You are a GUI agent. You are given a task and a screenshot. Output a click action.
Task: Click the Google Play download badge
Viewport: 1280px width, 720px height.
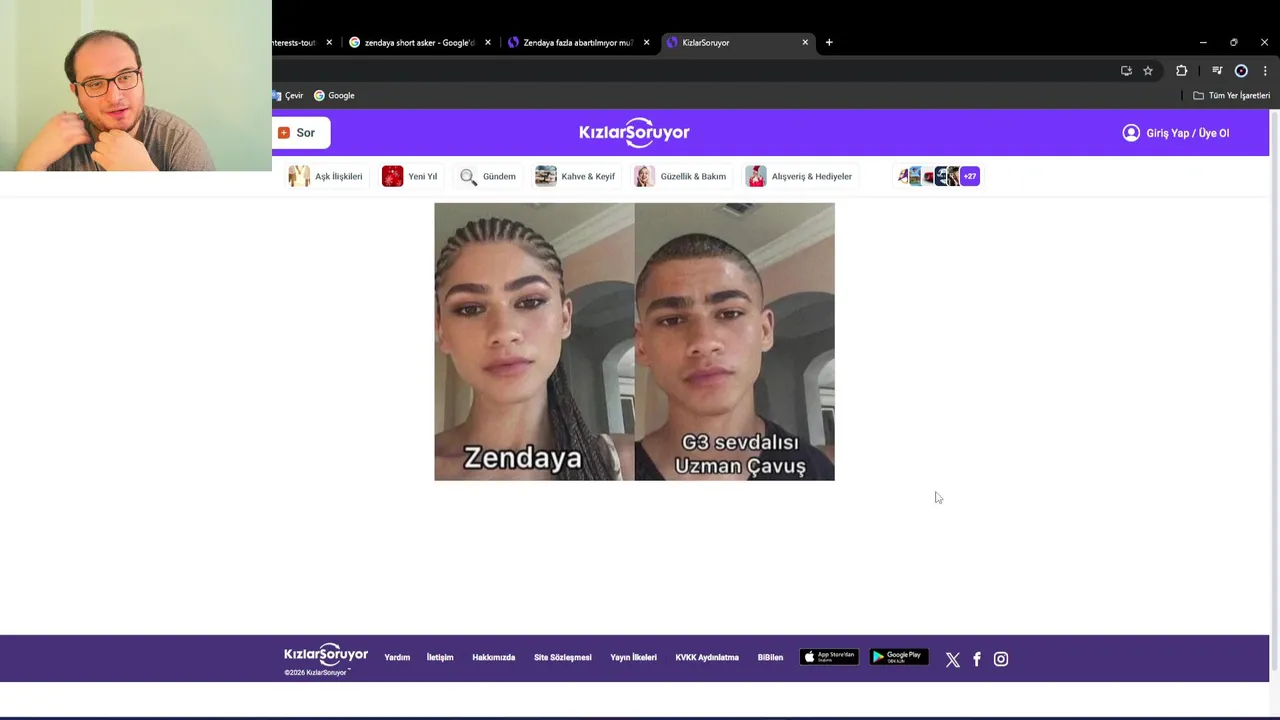(898, 657)
